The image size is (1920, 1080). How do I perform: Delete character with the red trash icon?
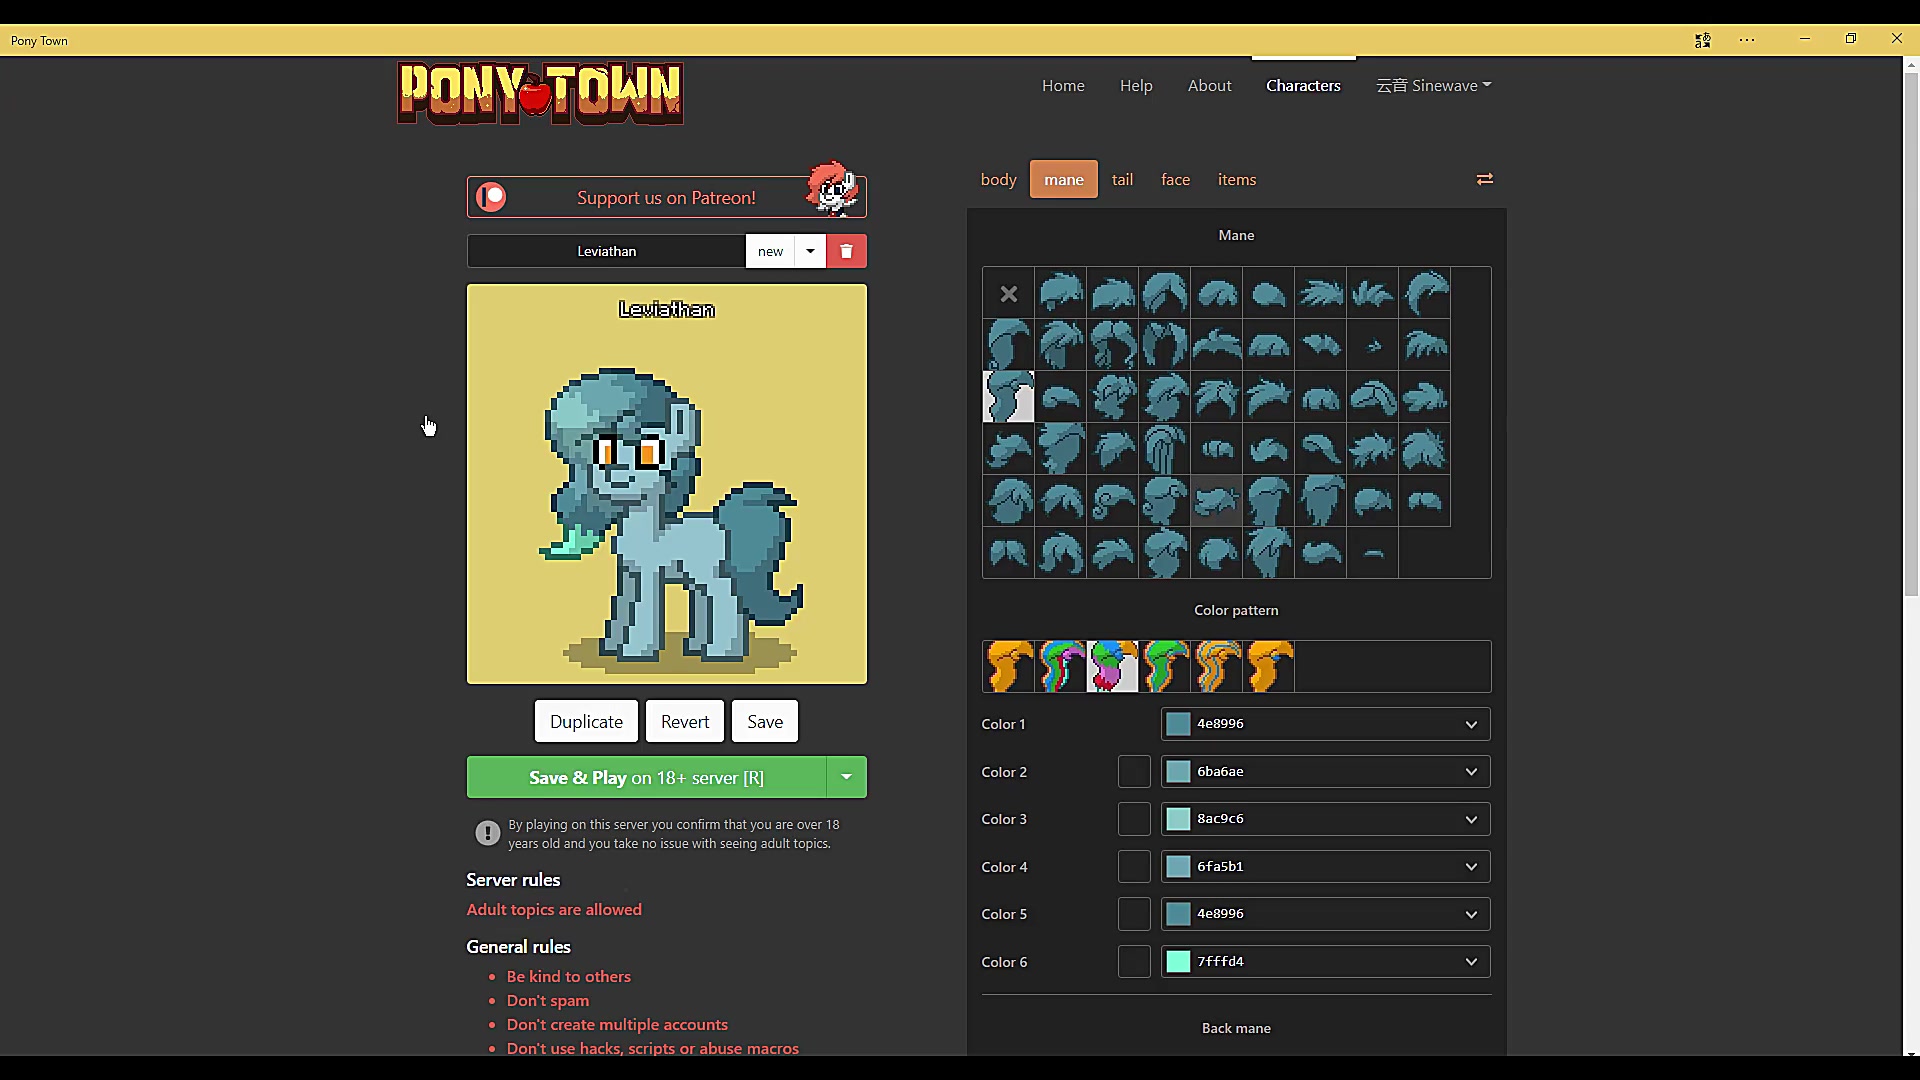click(847, 251)
